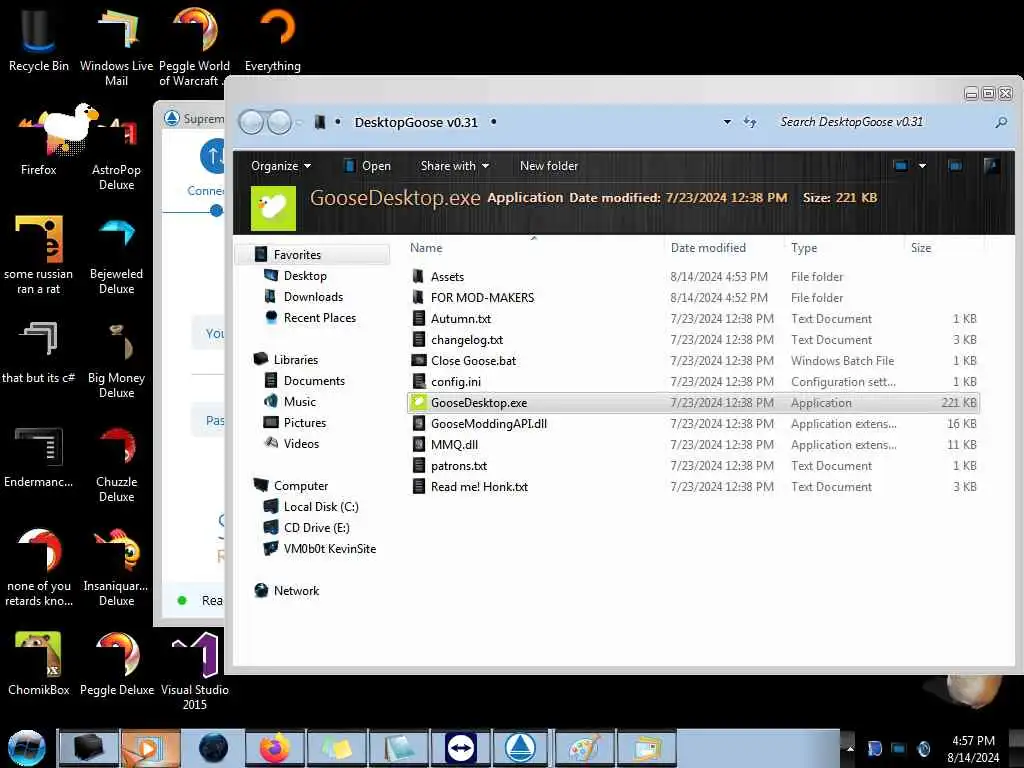Open the Share with menu
1024x768 pixels.
pyautogui.click(x=455, y=166)
